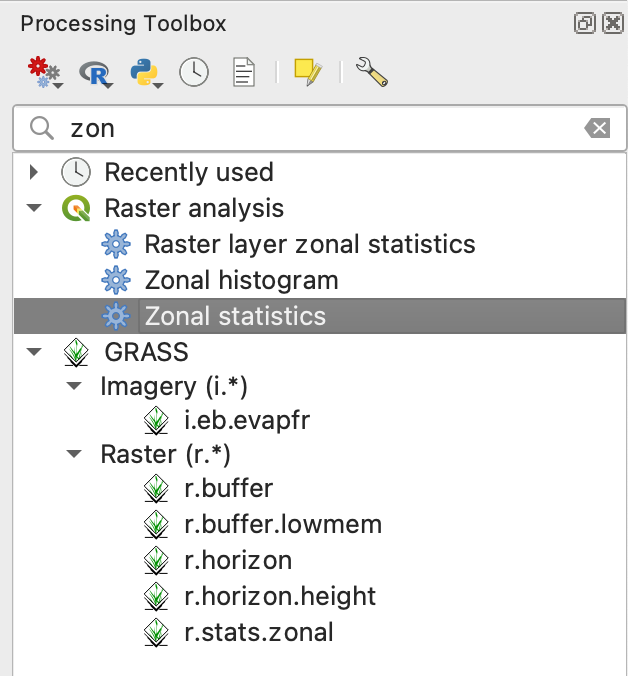Float the Processing Toolbox panel
Image resolution: width=628 pixels, height=676 pixels.
point(585,23)
